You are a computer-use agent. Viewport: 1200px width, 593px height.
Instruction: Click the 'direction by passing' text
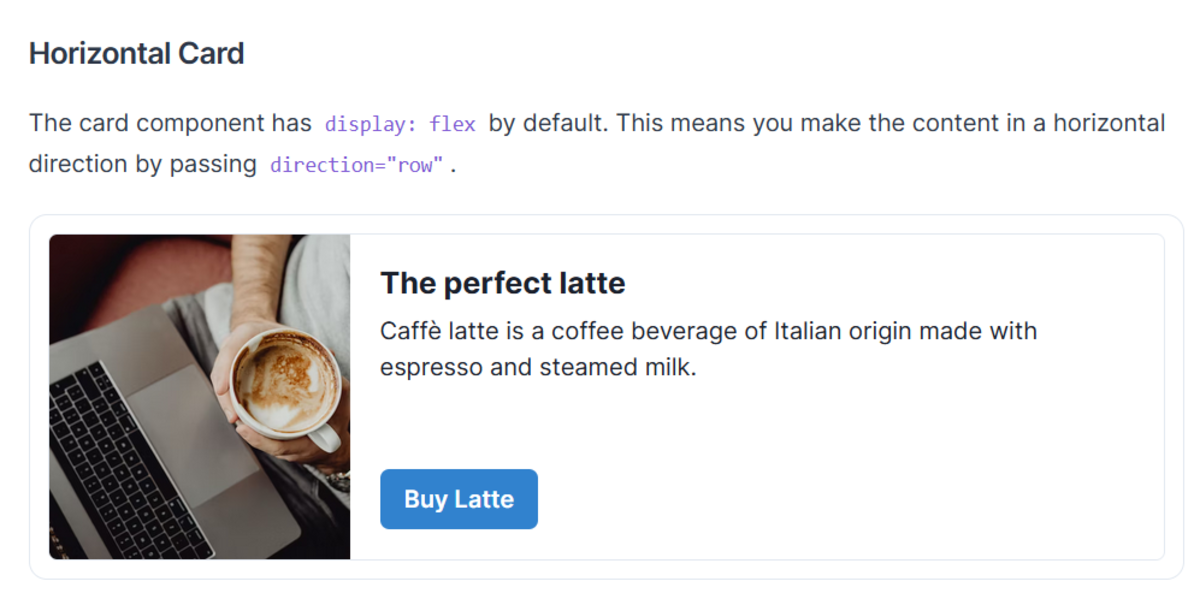pyautogui.click(x=143, y=165)
